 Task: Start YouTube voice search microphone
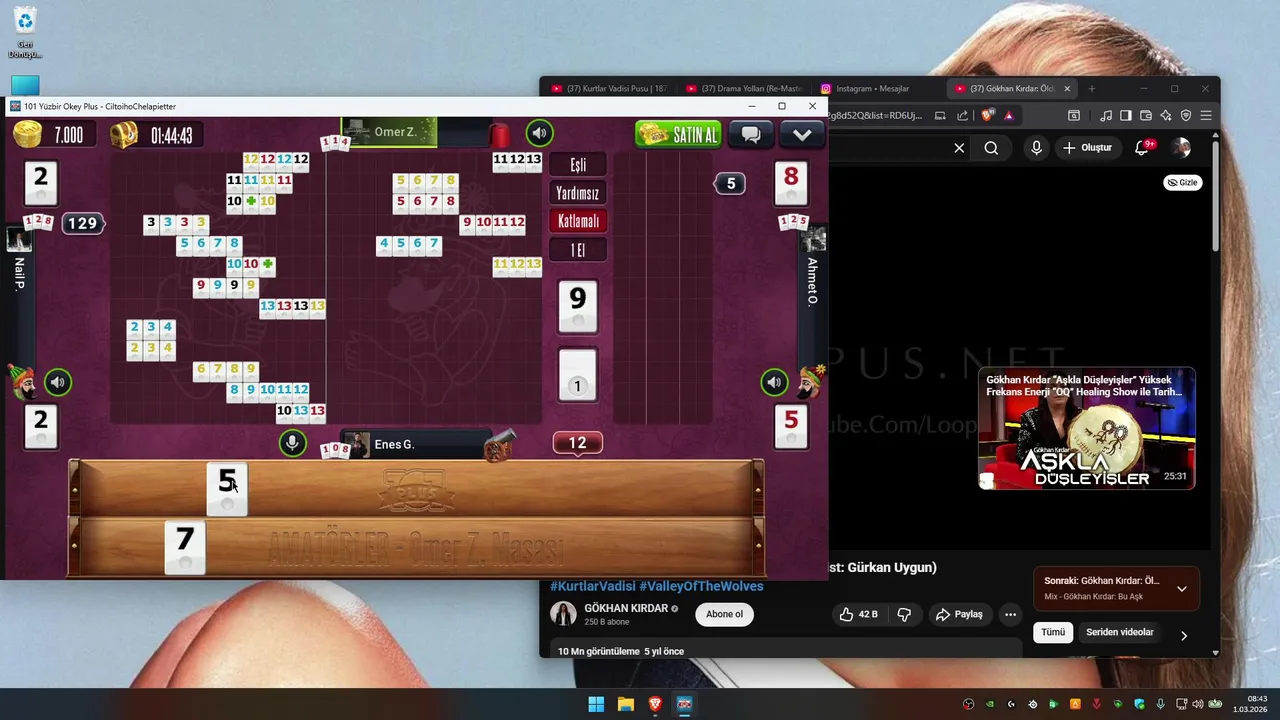[x=1036, y=148]
